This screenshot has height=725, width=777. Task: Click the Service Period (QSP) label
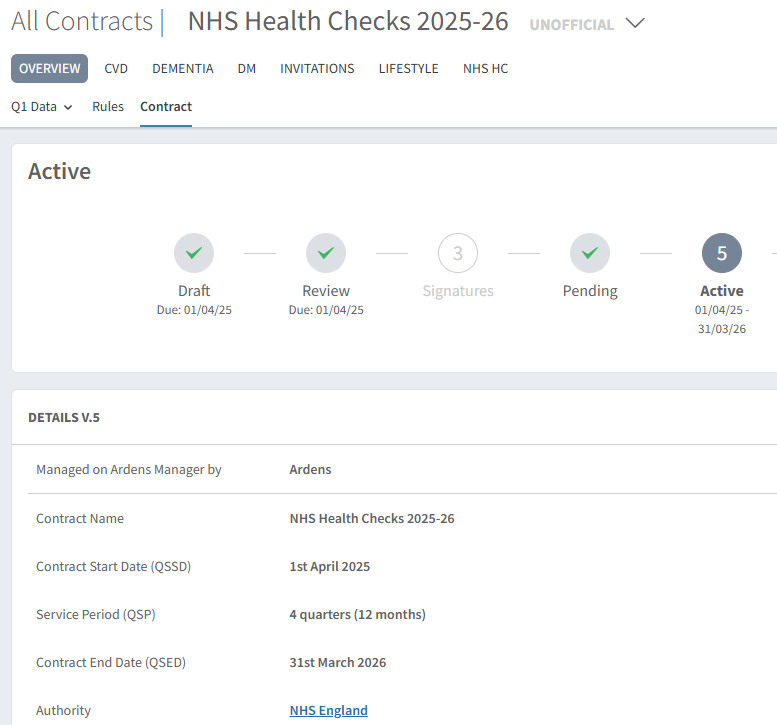click(x=96, y=614)
